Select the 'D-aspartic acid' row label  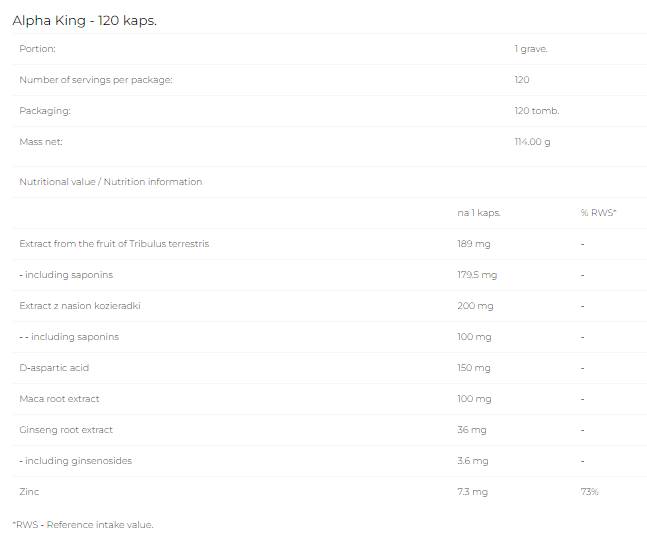pos(56,368)
